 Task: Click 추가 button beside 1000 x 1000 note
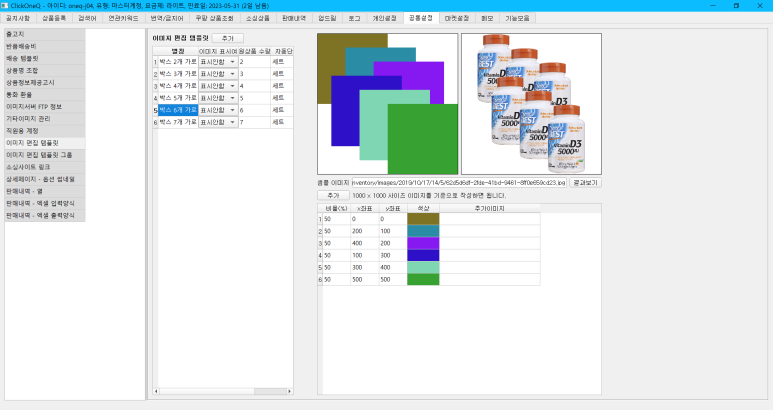coord(333,196)
